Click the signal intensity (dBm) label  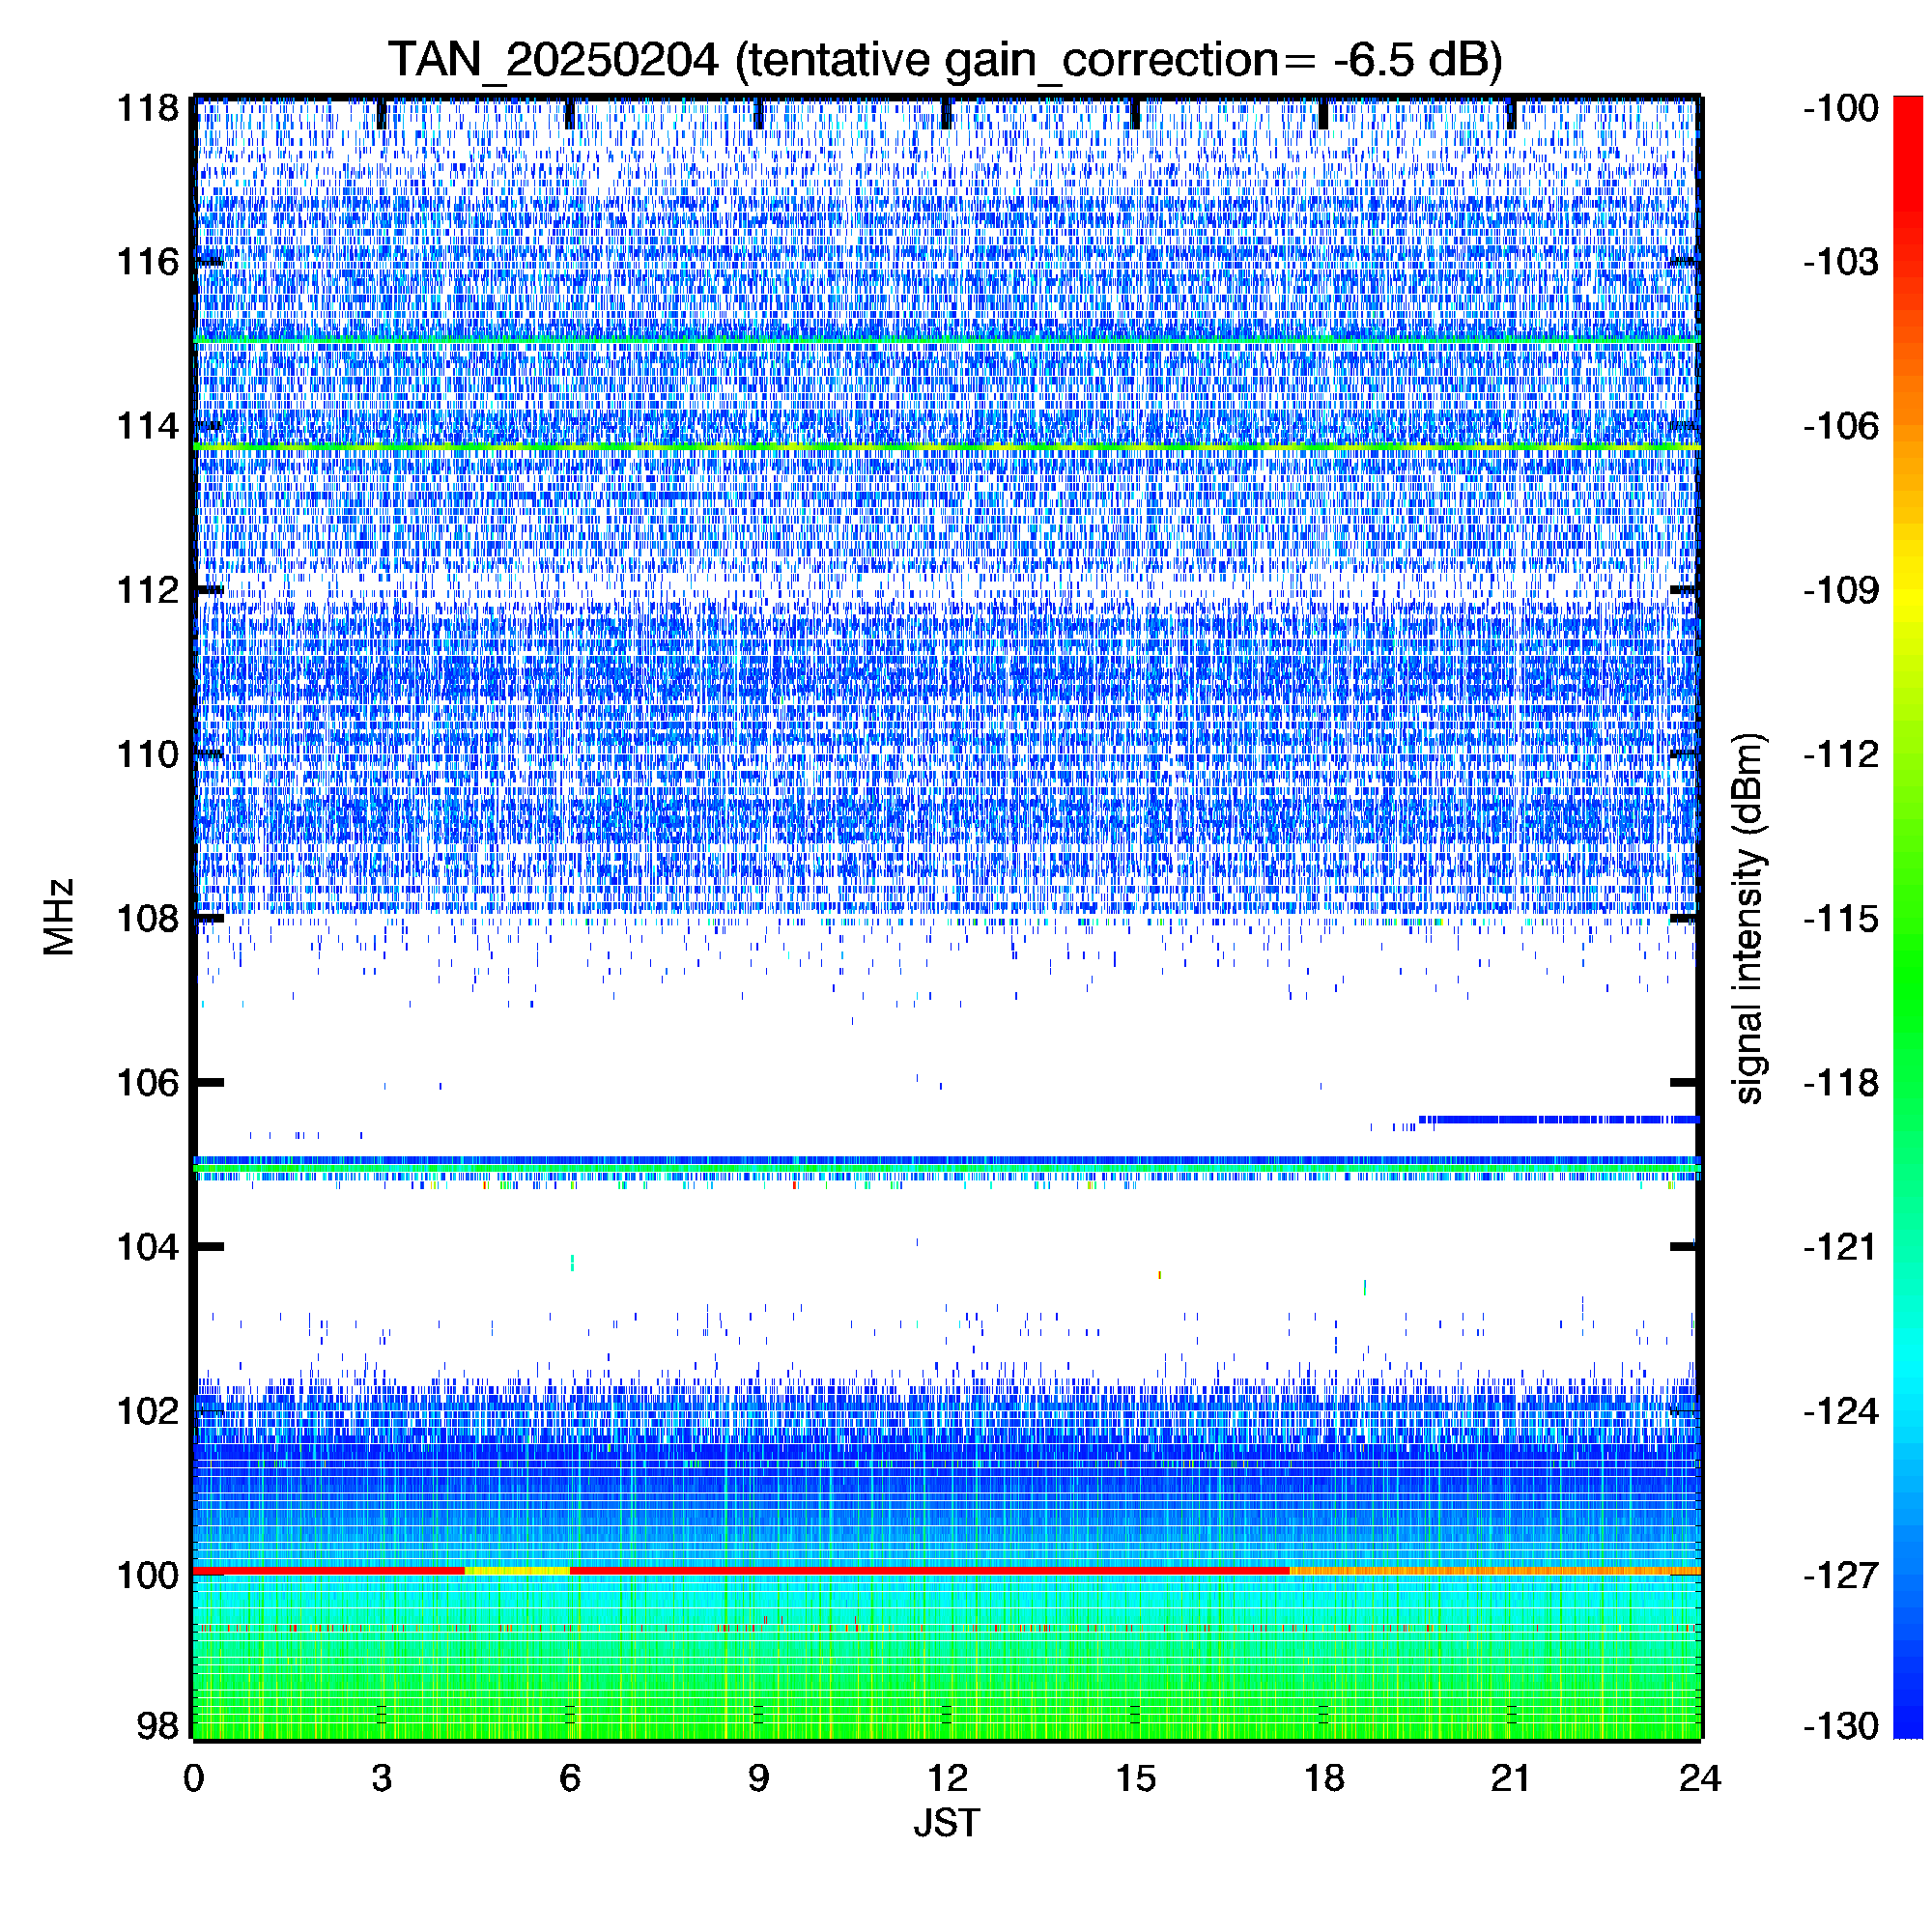click(1749, 918)
